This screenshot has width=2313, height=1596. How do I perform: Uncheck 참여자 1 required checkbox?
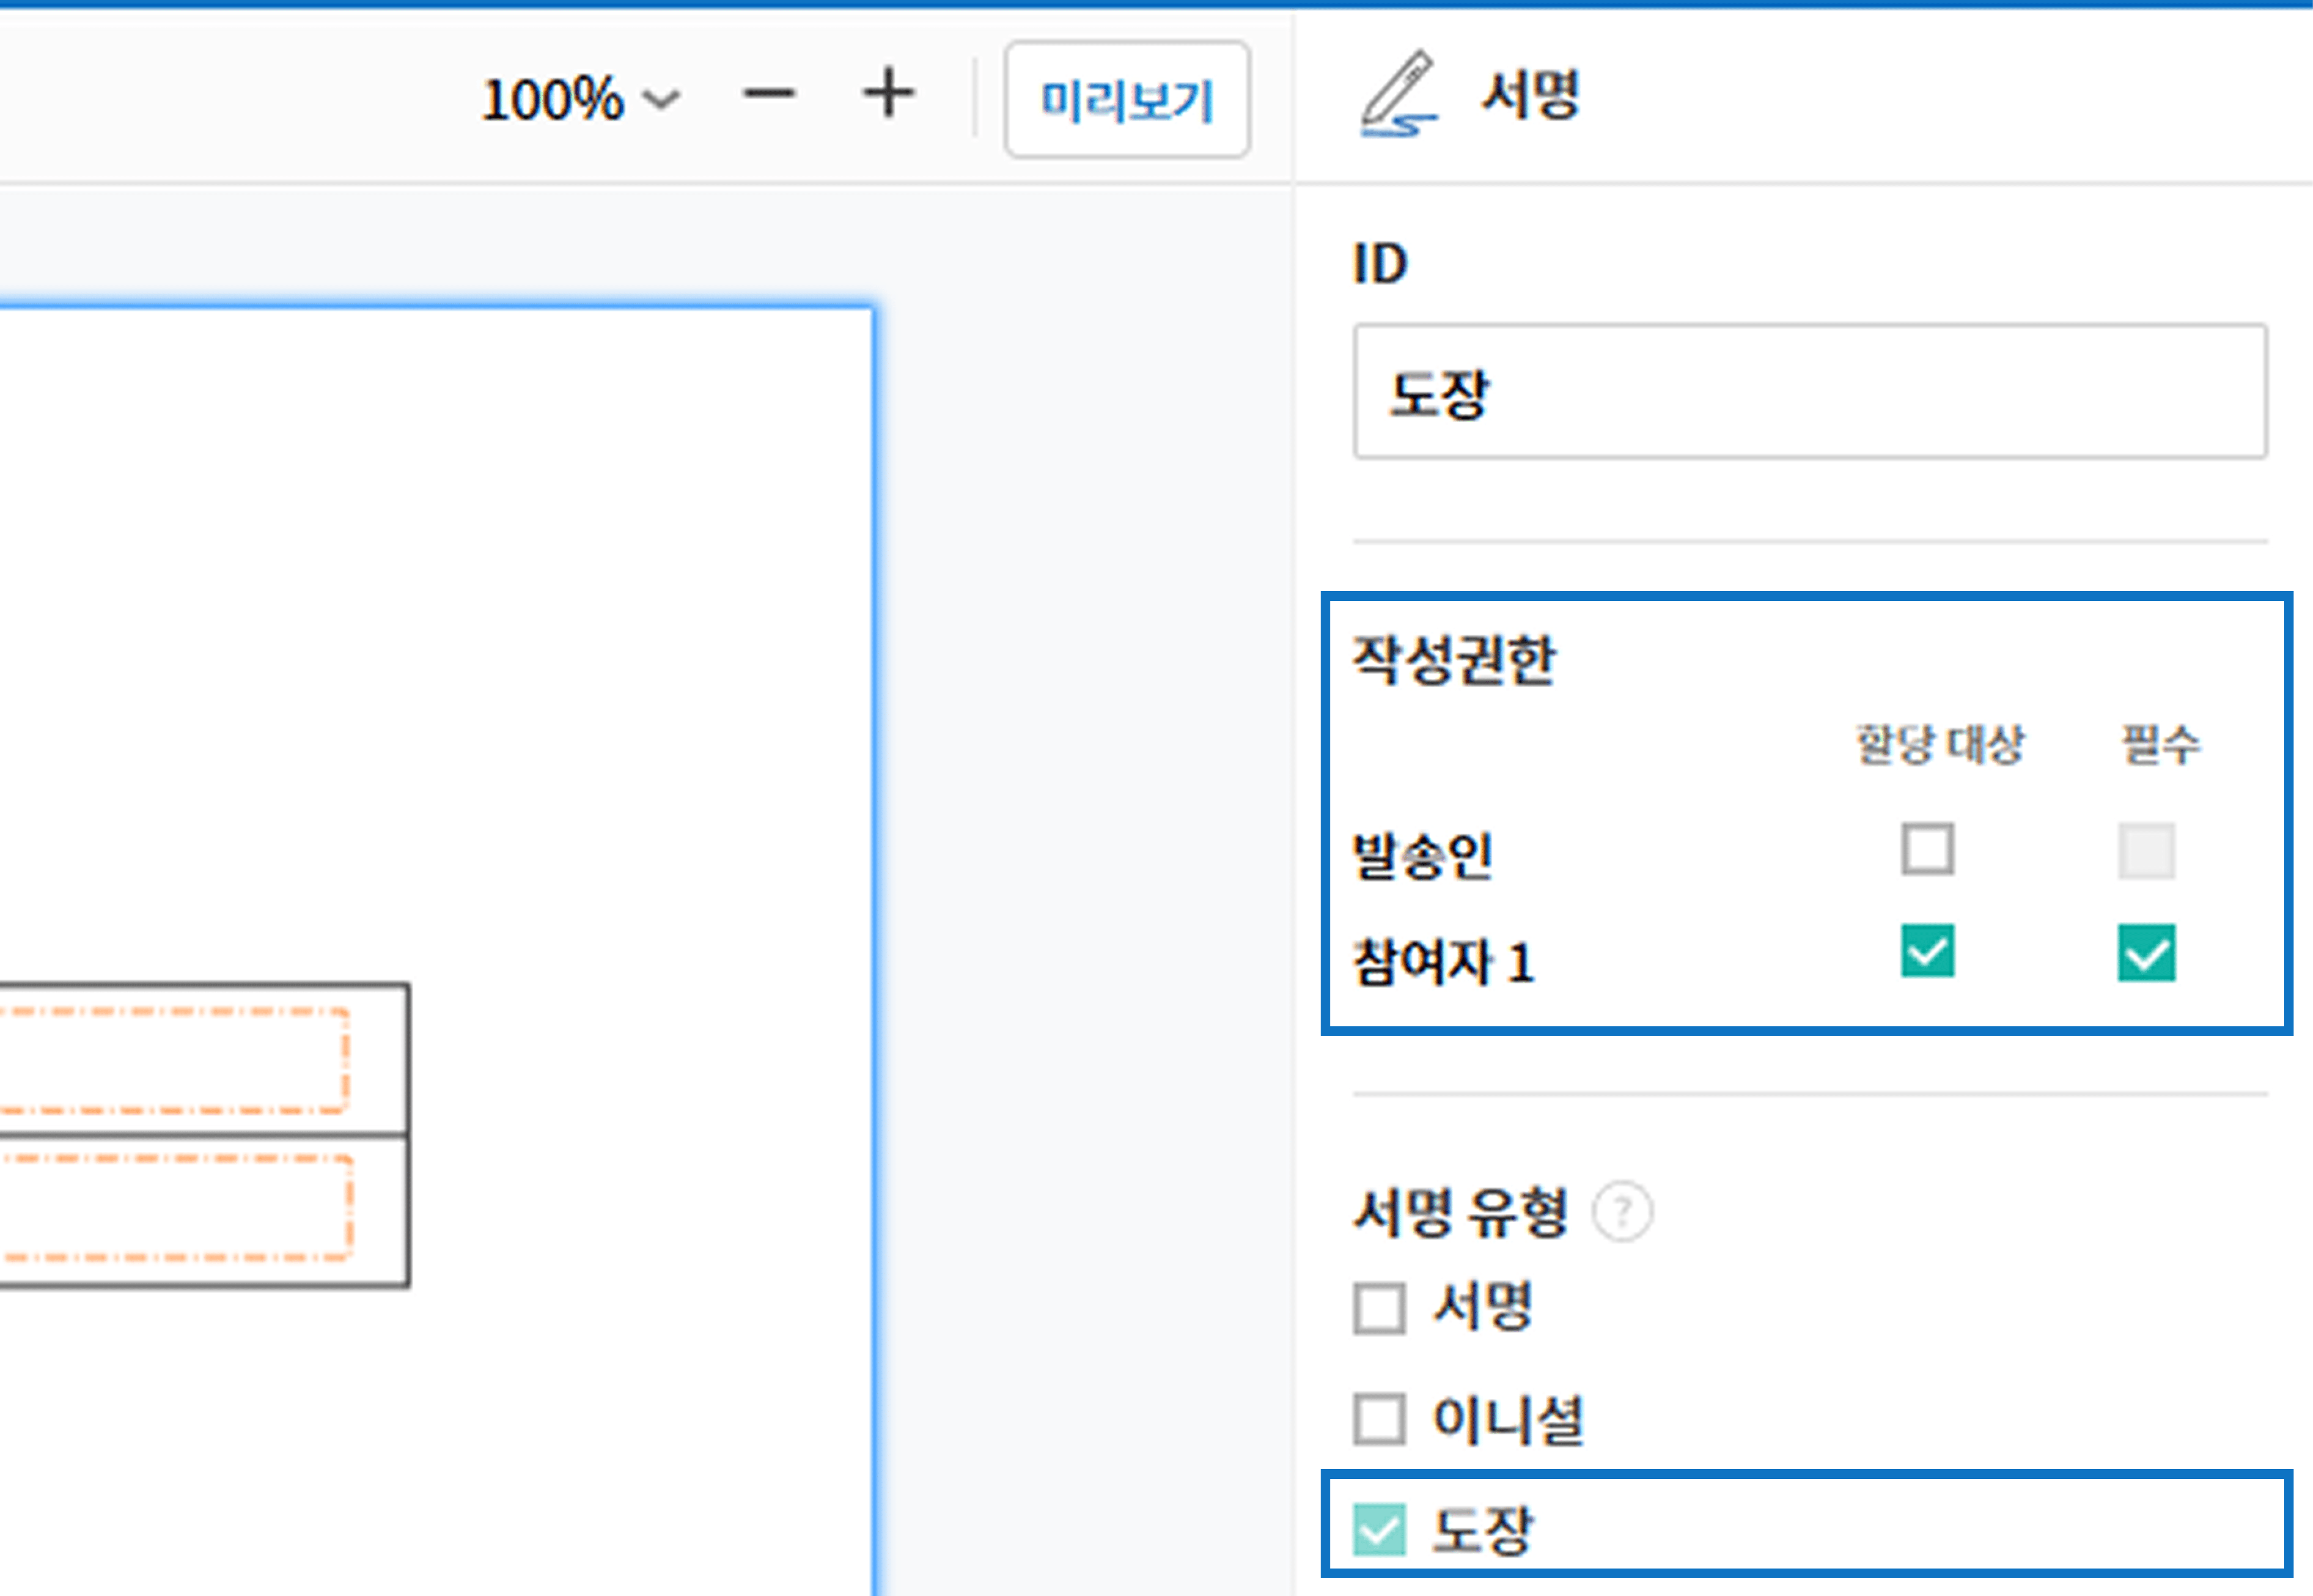pyautogui.click(x=2146, y=953)
